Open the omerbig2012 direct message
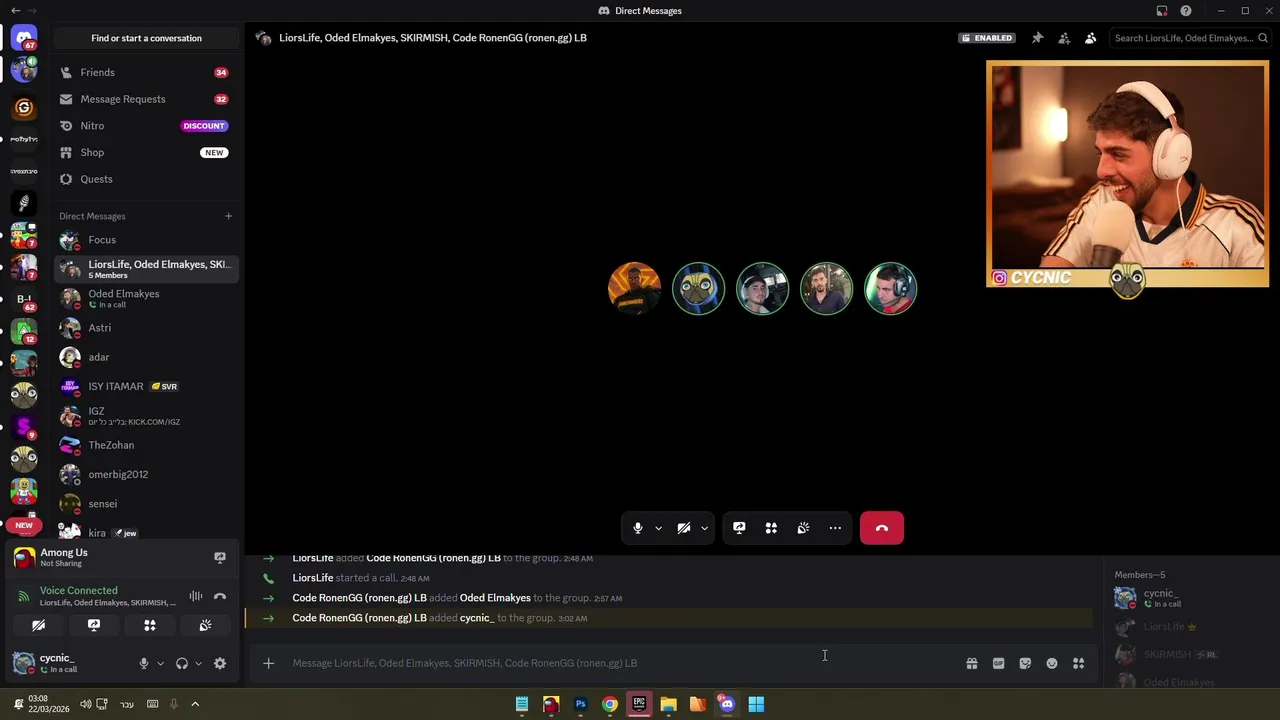The image size is (1280, 720). click(x=146, y=474)
